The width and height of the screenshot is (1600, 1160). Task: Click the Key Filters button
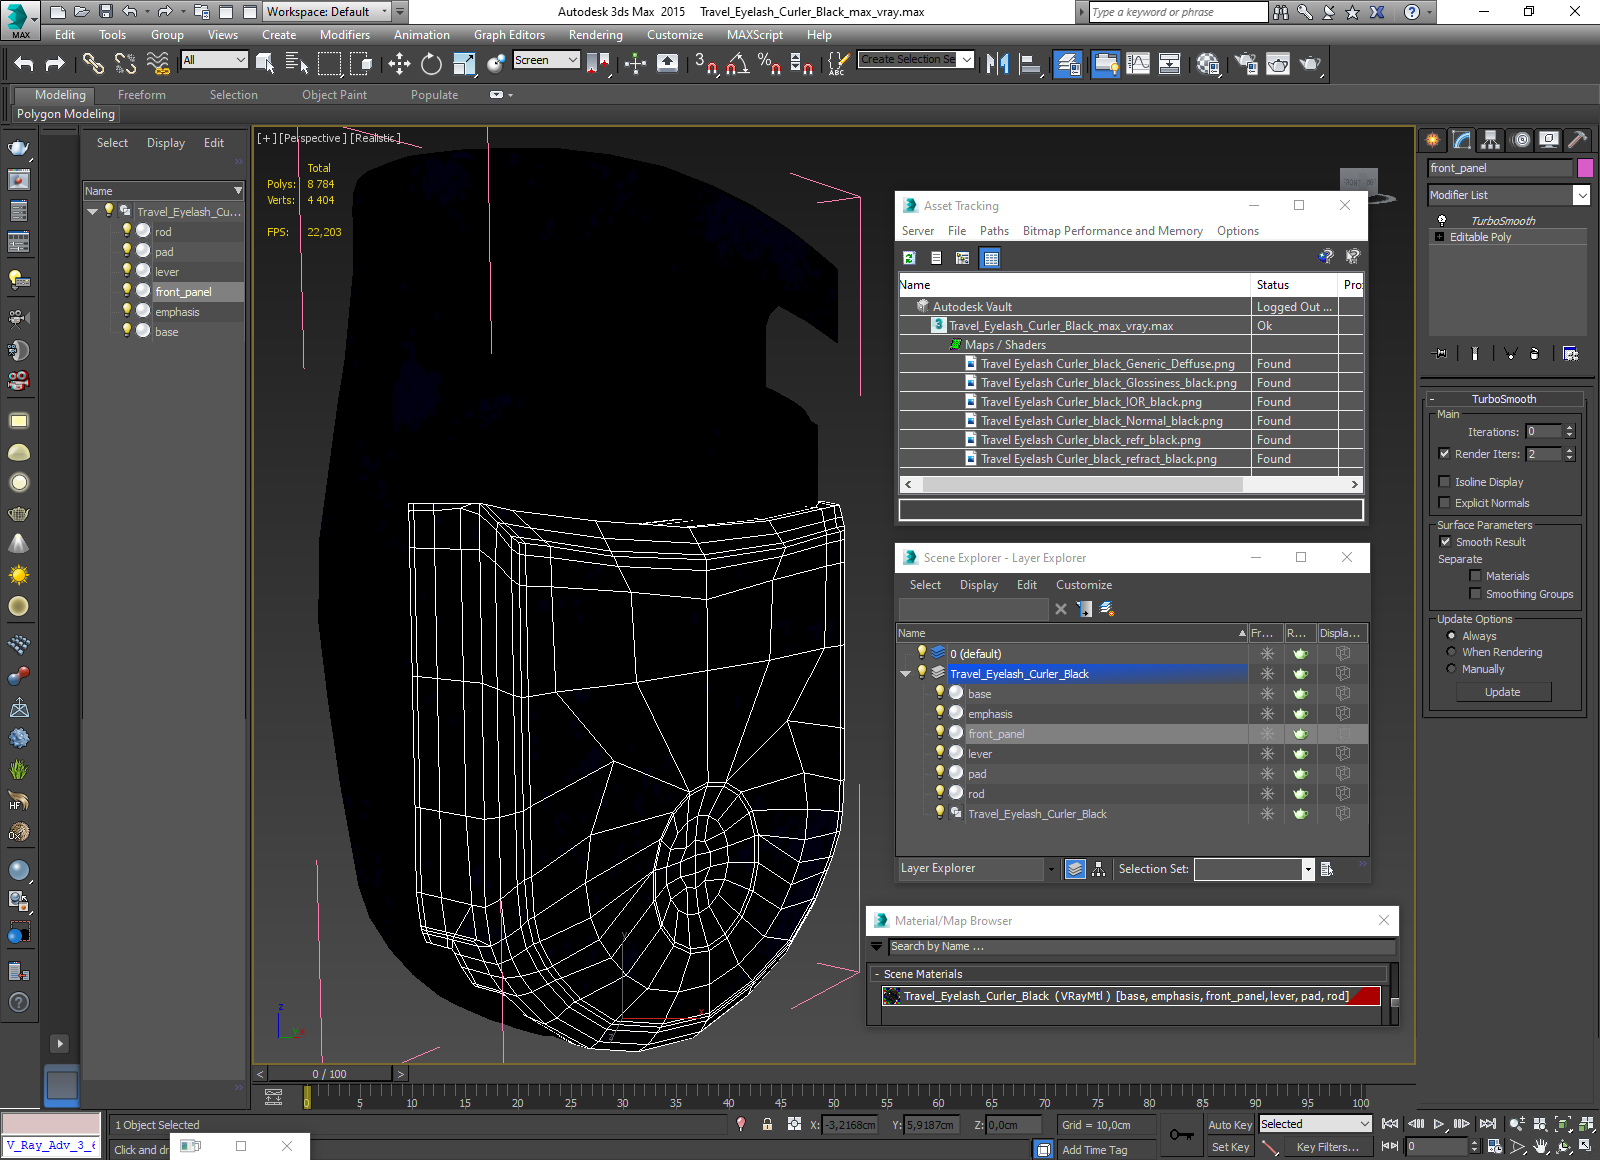(x=1327, y=1147)
